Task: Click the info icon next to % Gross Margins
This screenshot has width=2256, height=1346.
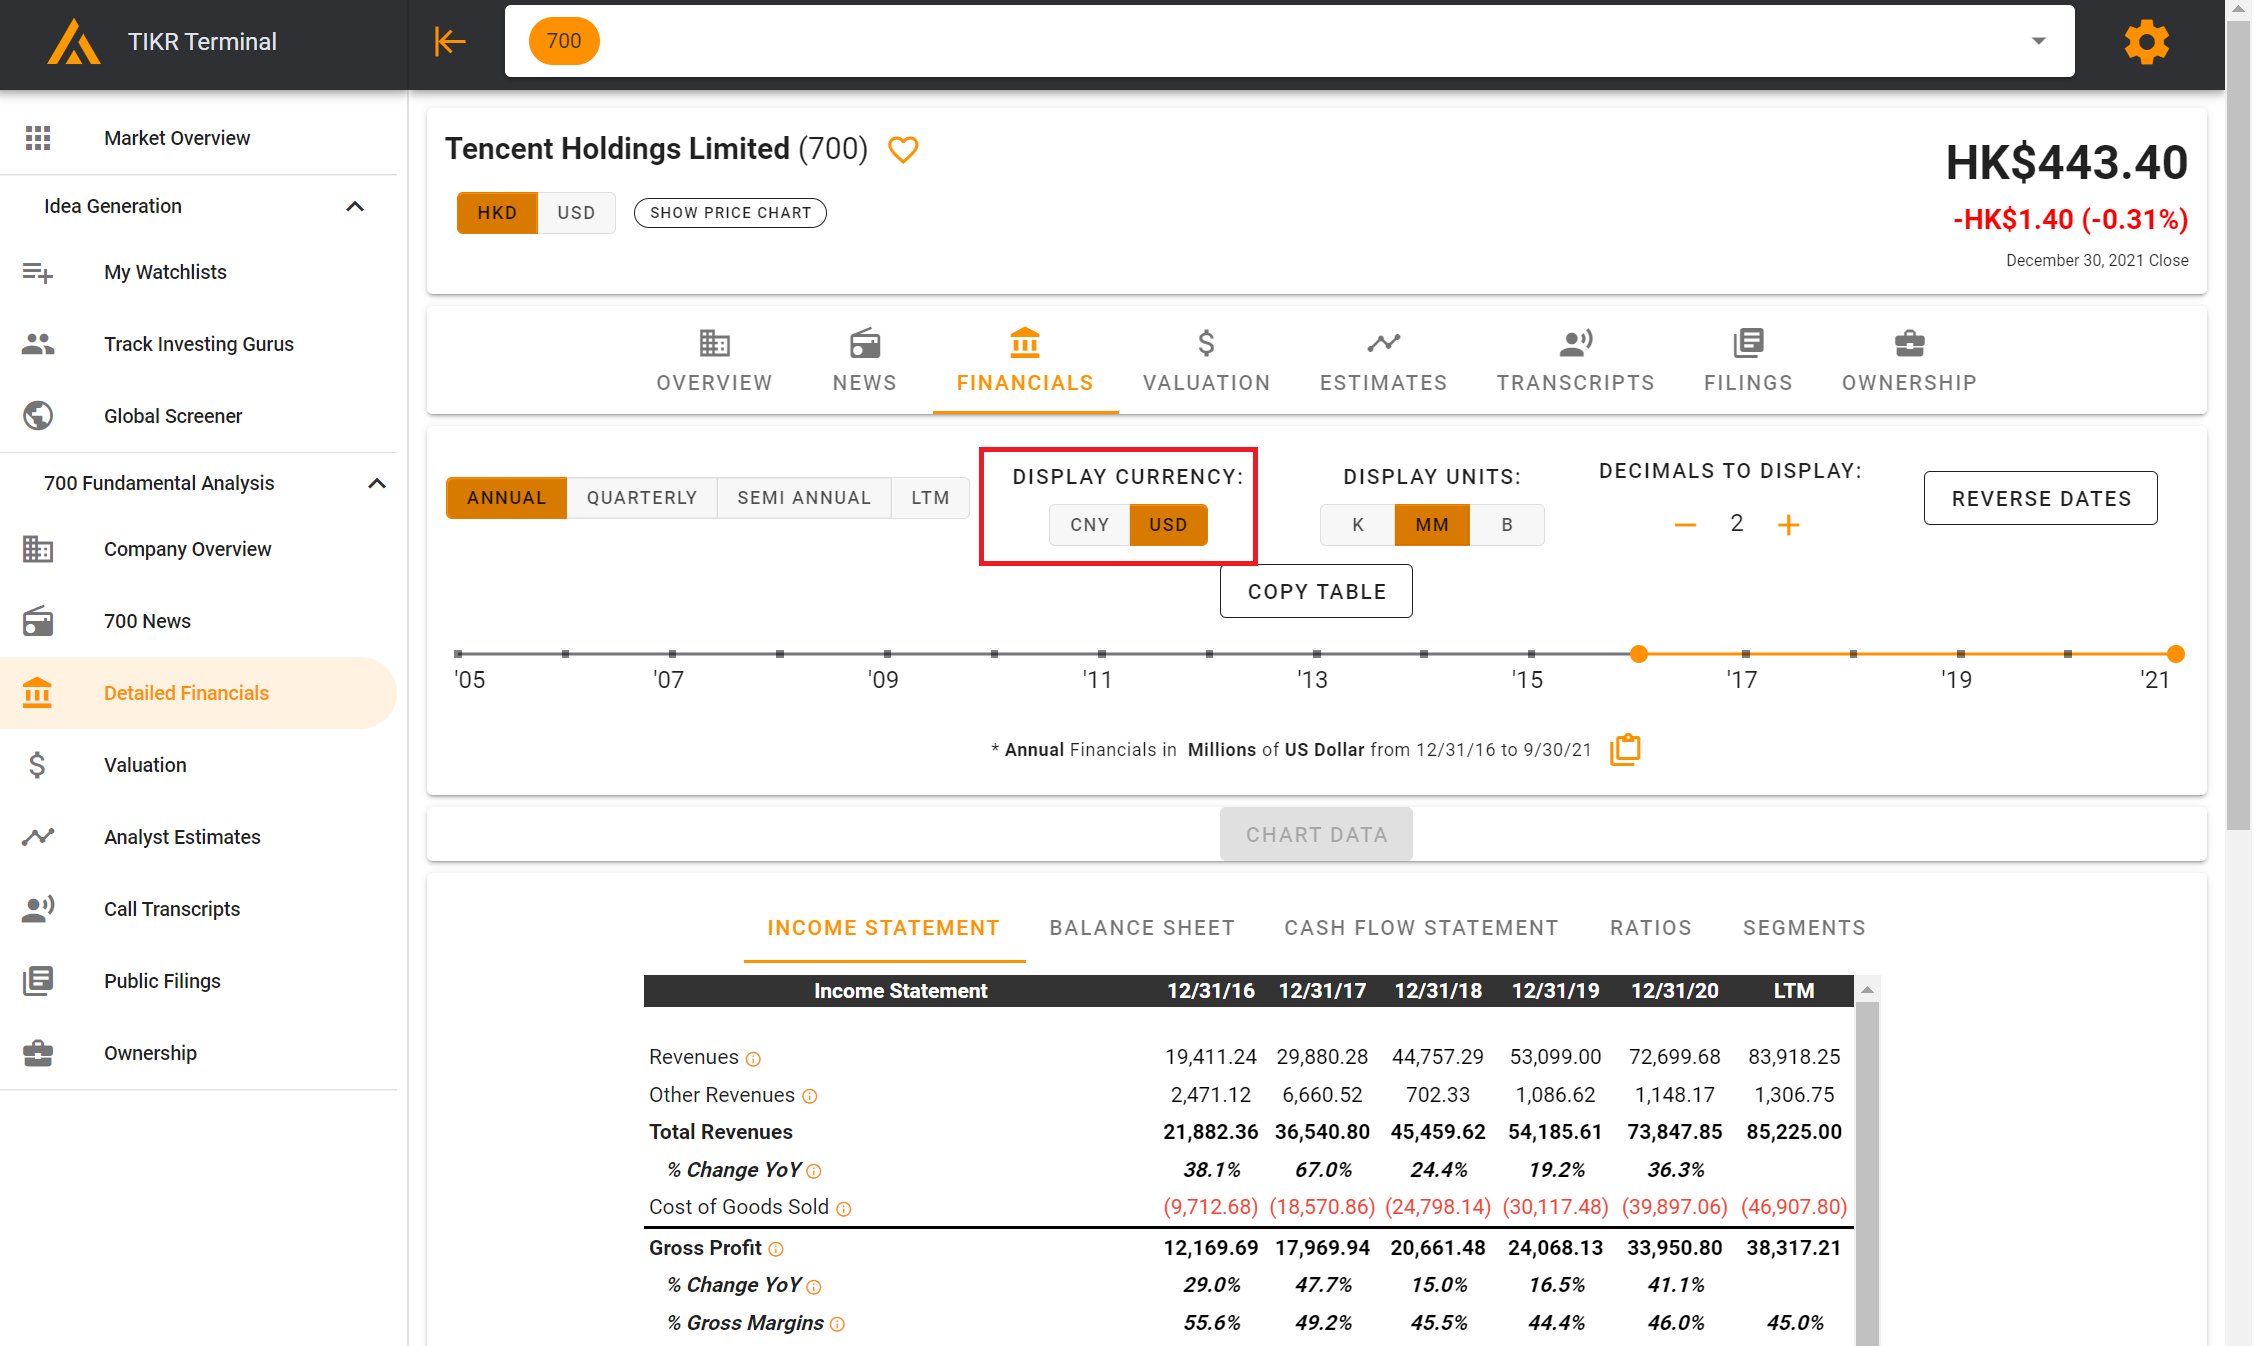Action: [x=838, y=1324]
